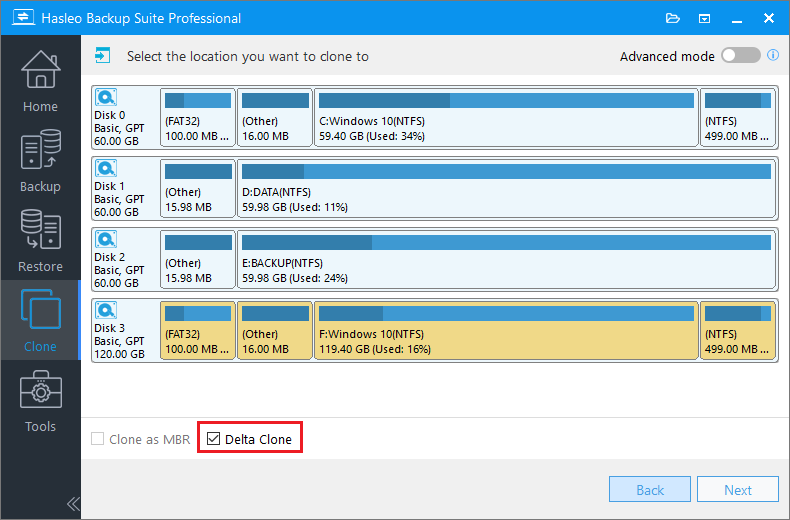Uncheck the Delta Clone checkbox
This screenshot has width=790, height=520.
[213, 439]
